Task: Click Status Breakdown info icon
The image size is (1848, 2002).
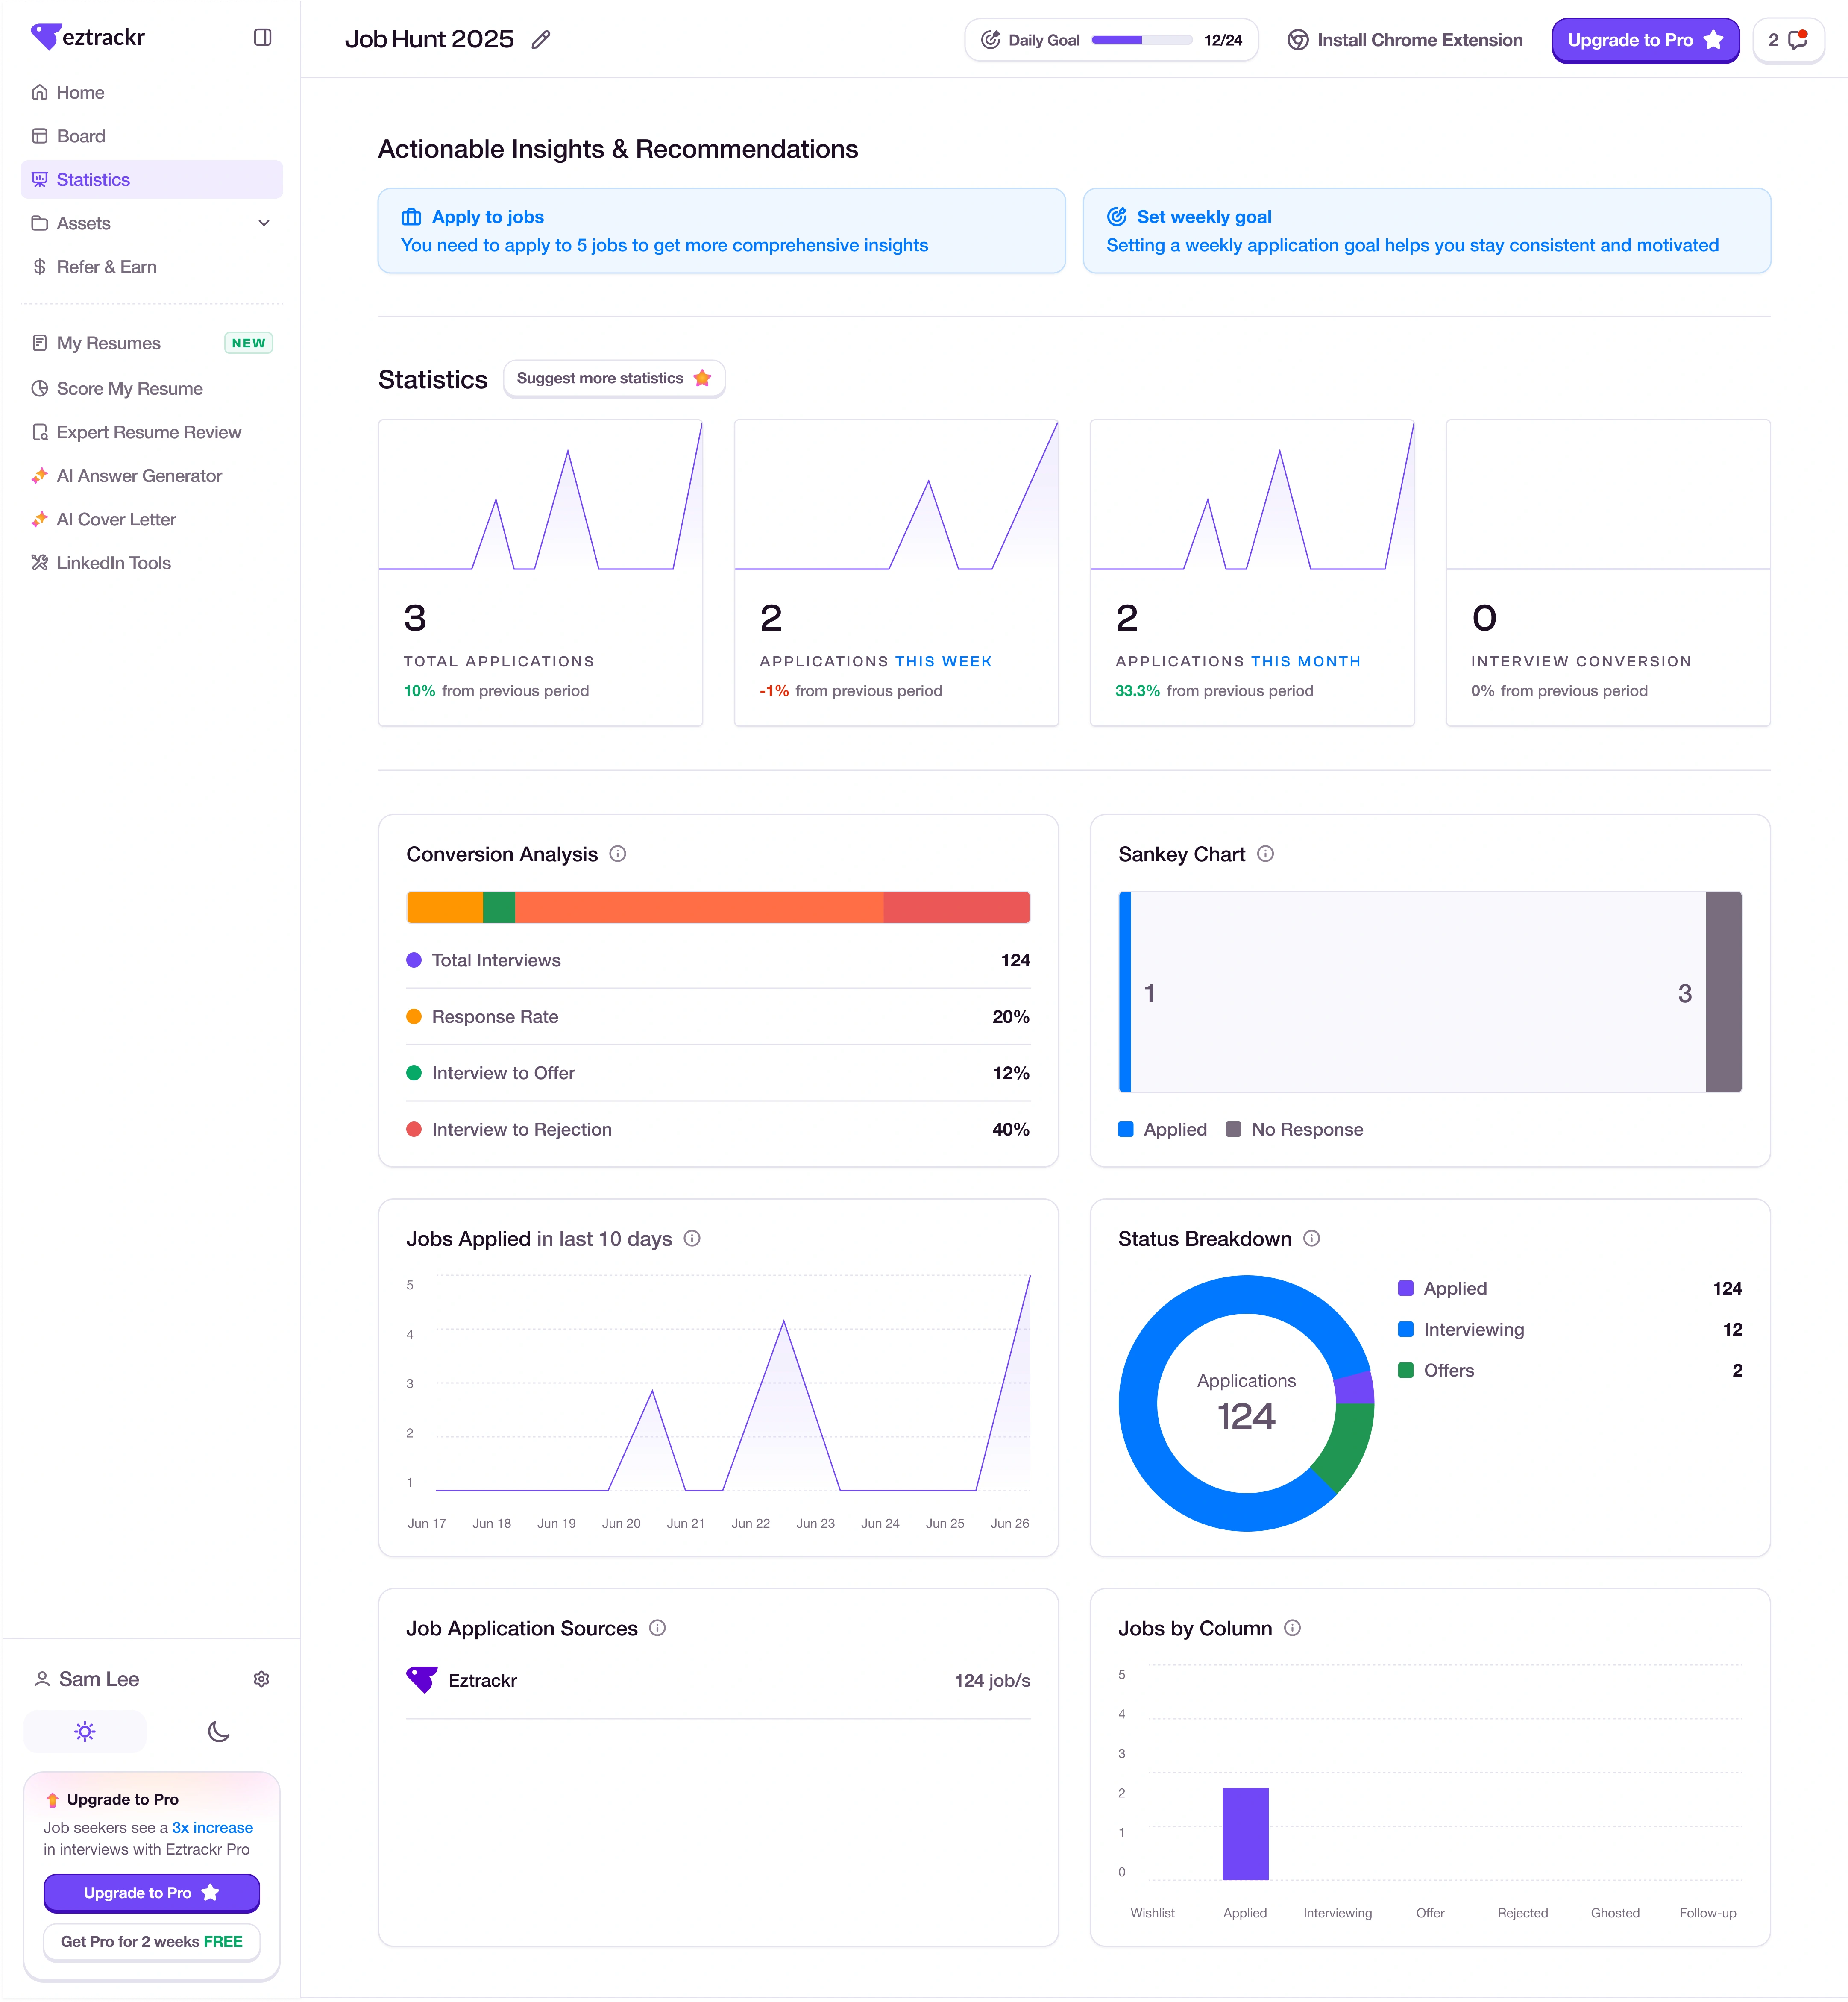Action: tap(1311, 1239)
